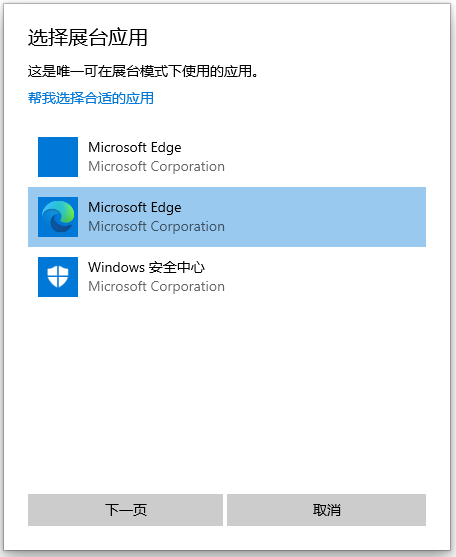Select the highlighted Microsoft Edge entry name

coord(135,207)
